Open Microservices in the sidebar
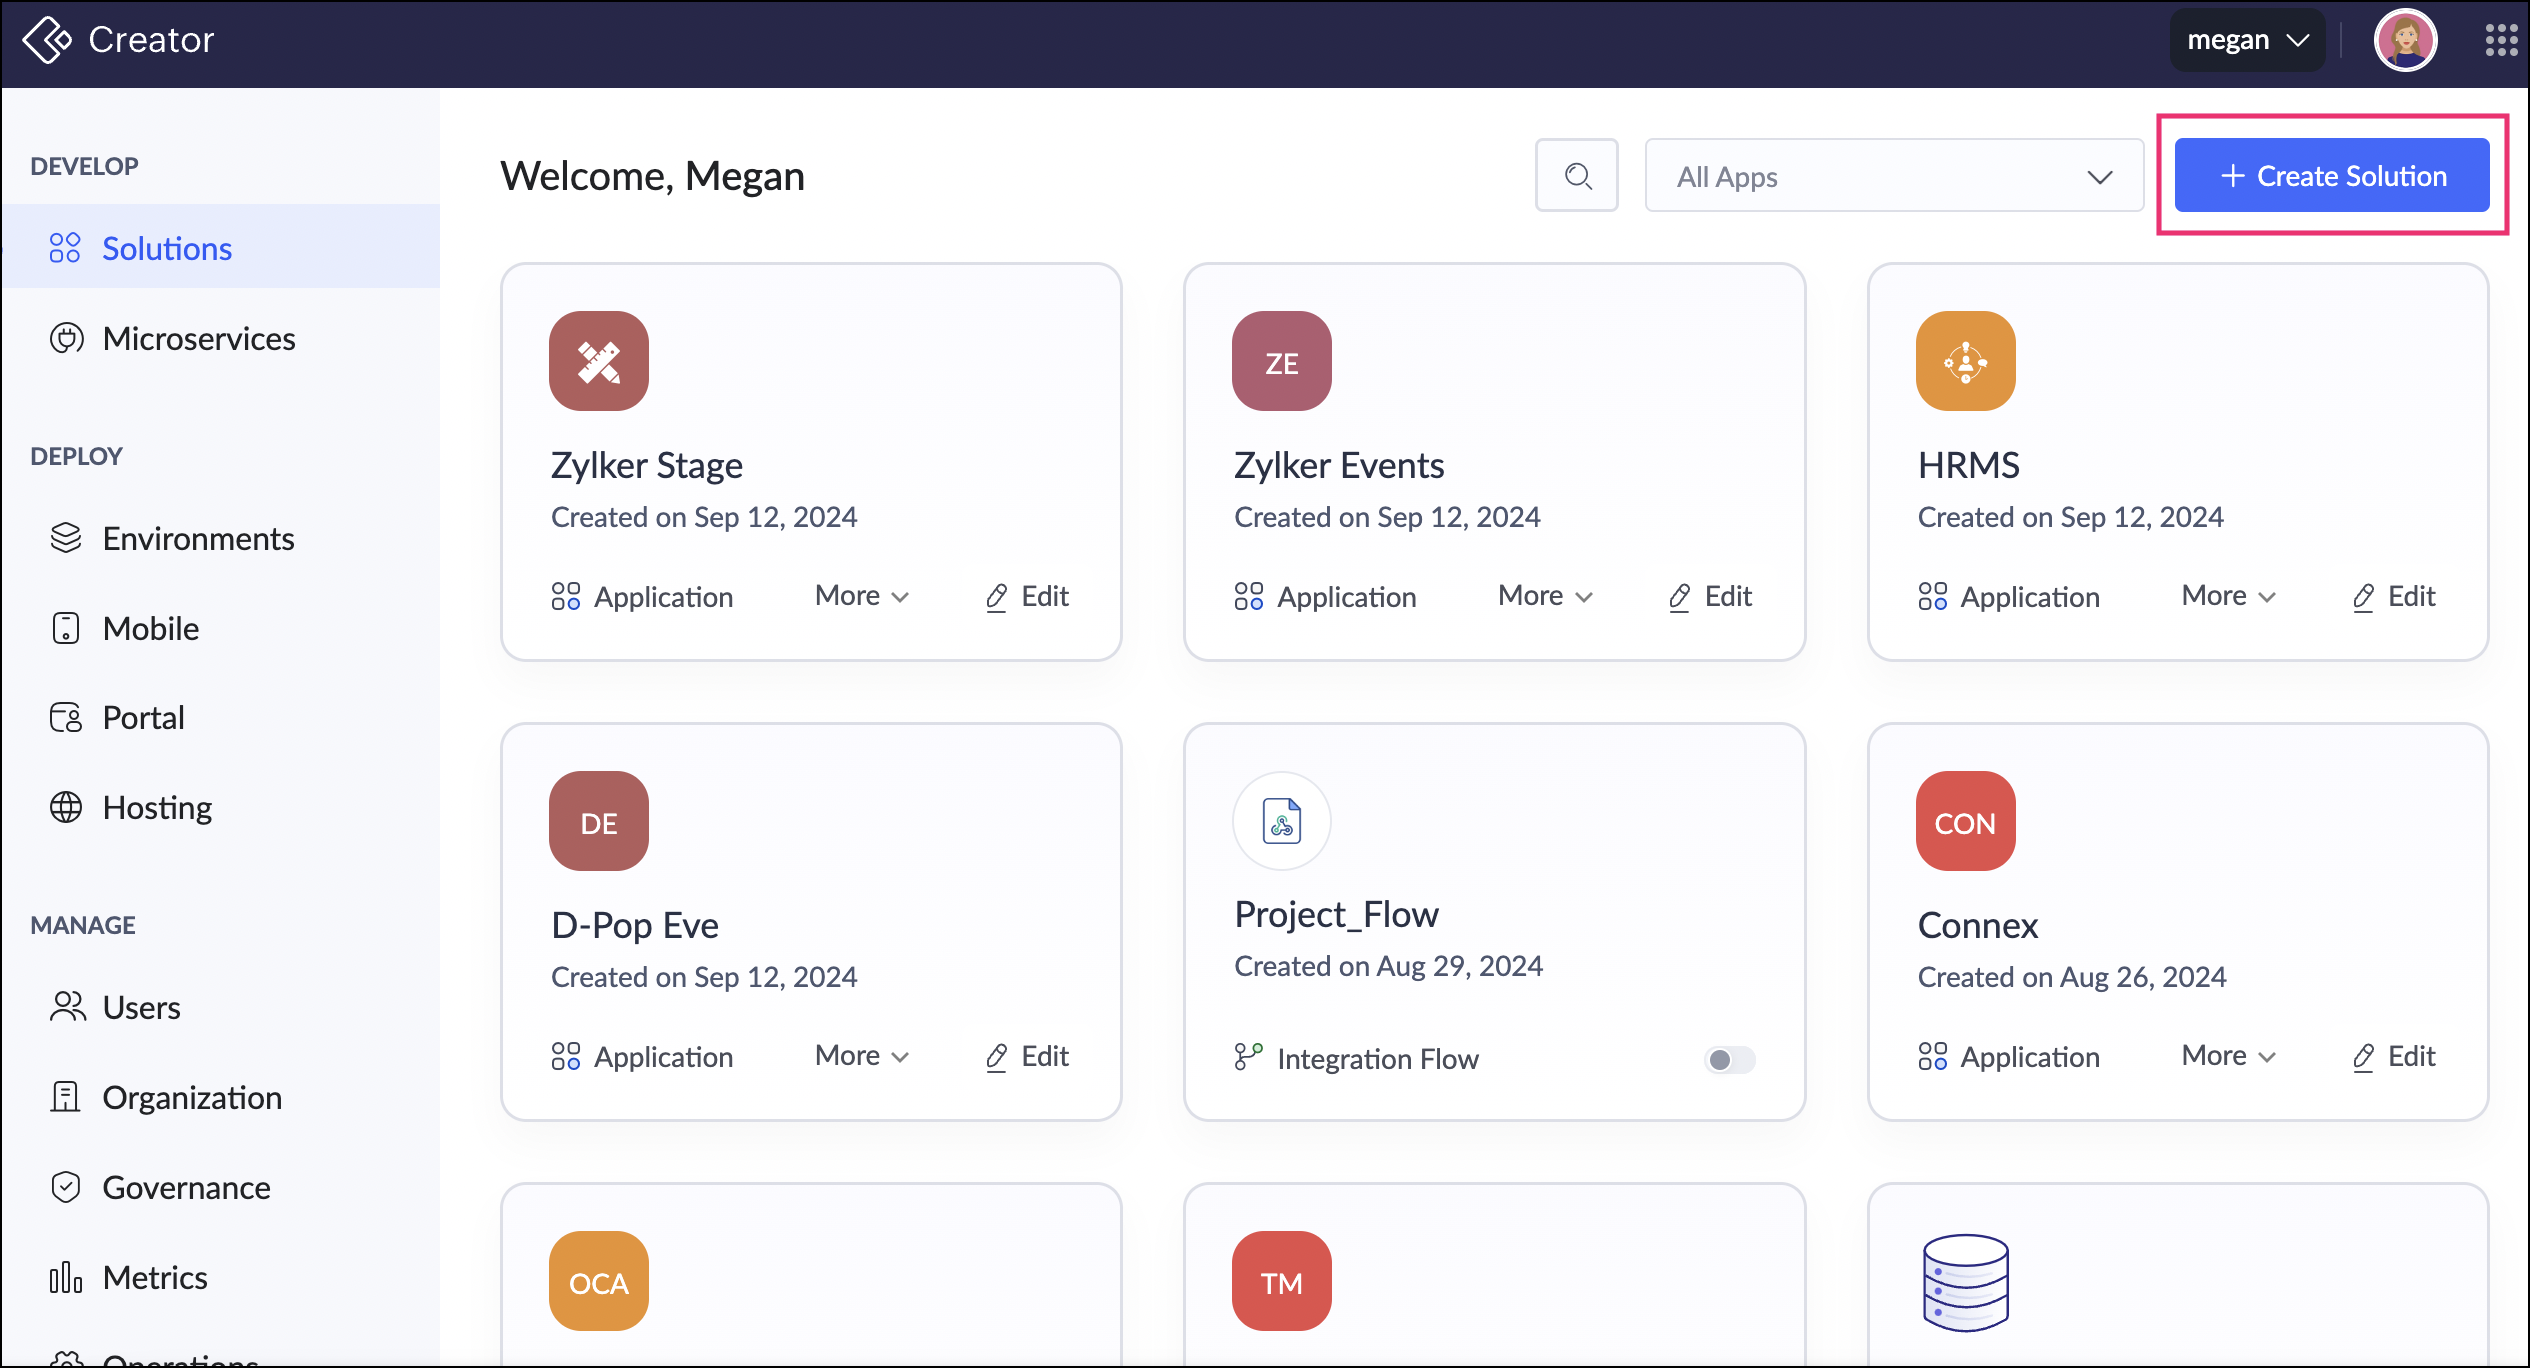Screen dimensions: 2530x1368 (198, 339)
